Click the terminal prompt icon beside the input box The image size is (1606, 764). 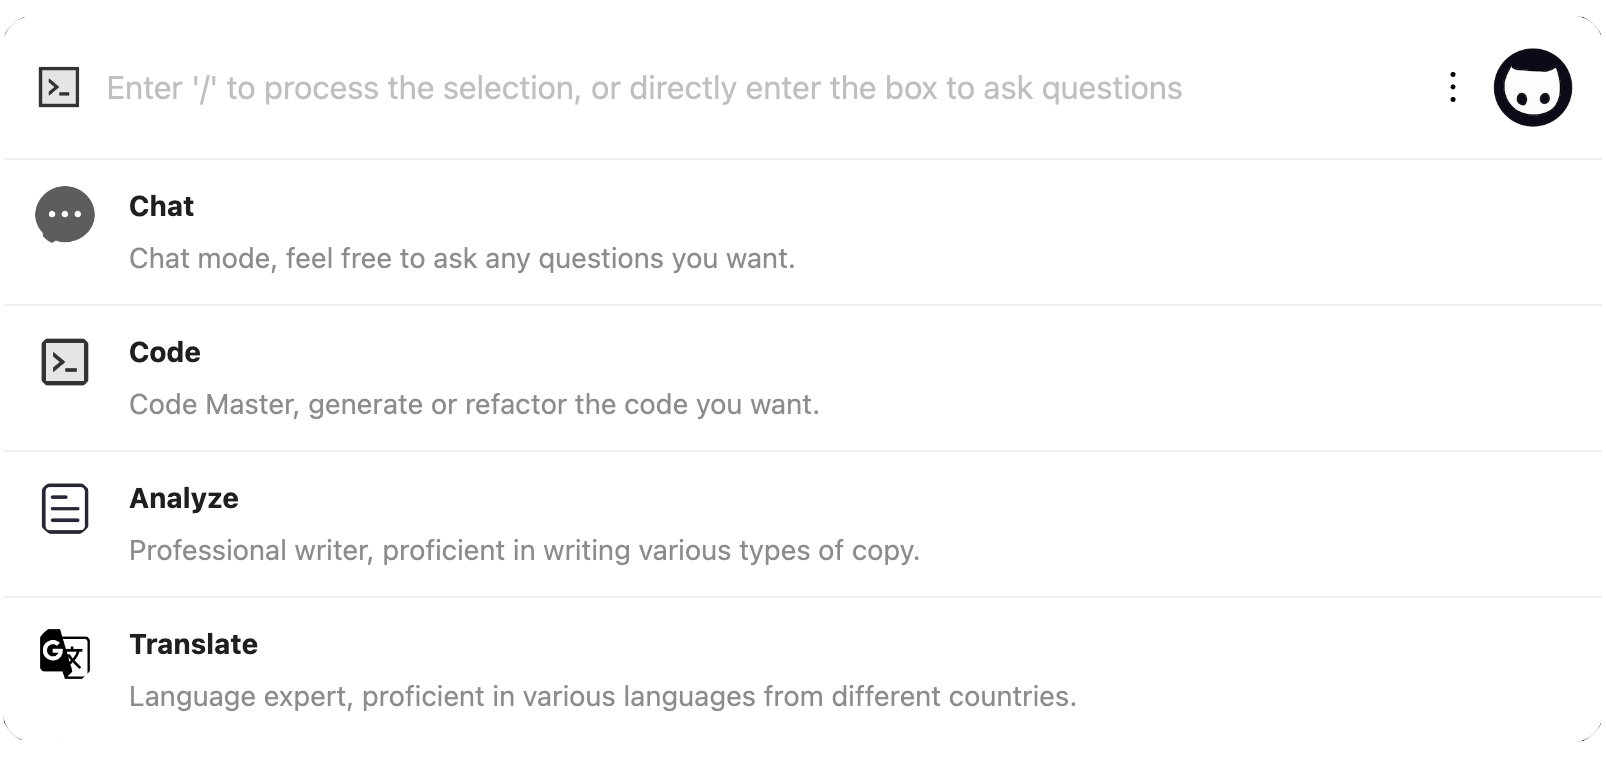tap(59, 87)
